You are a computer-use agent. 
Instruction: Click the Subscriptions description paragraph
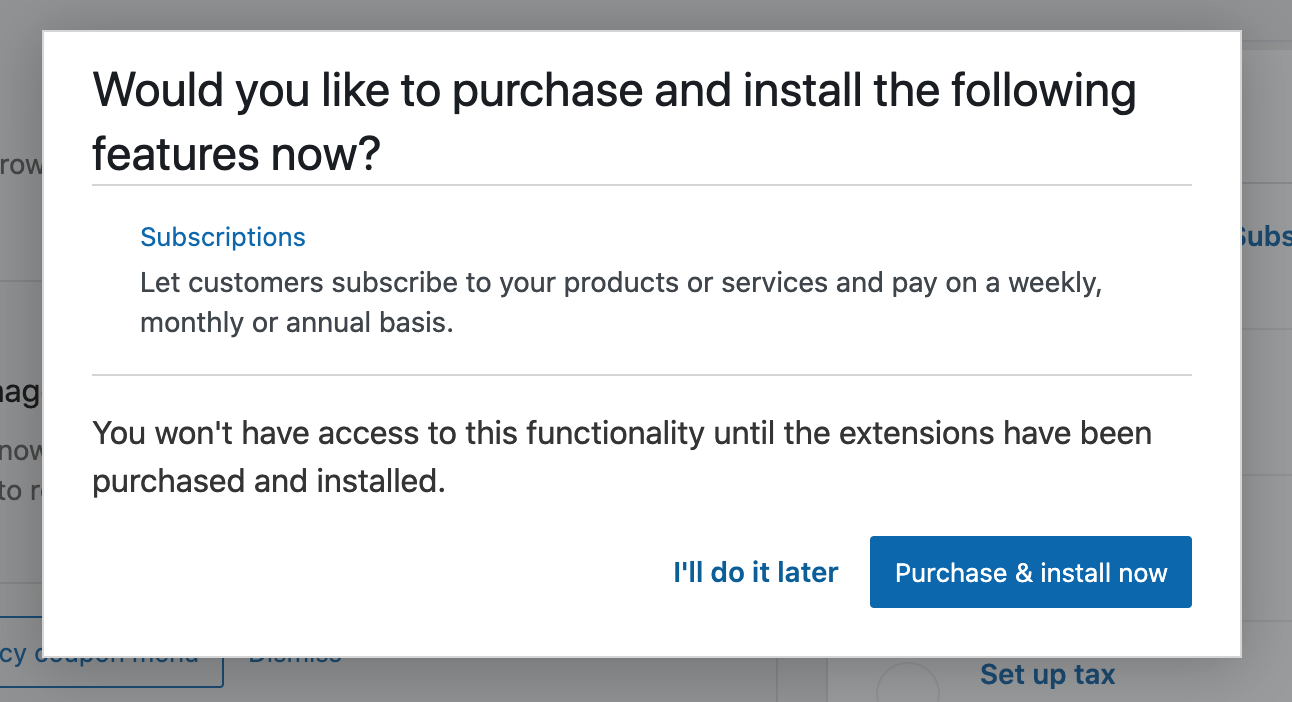(x=621, y=303)
